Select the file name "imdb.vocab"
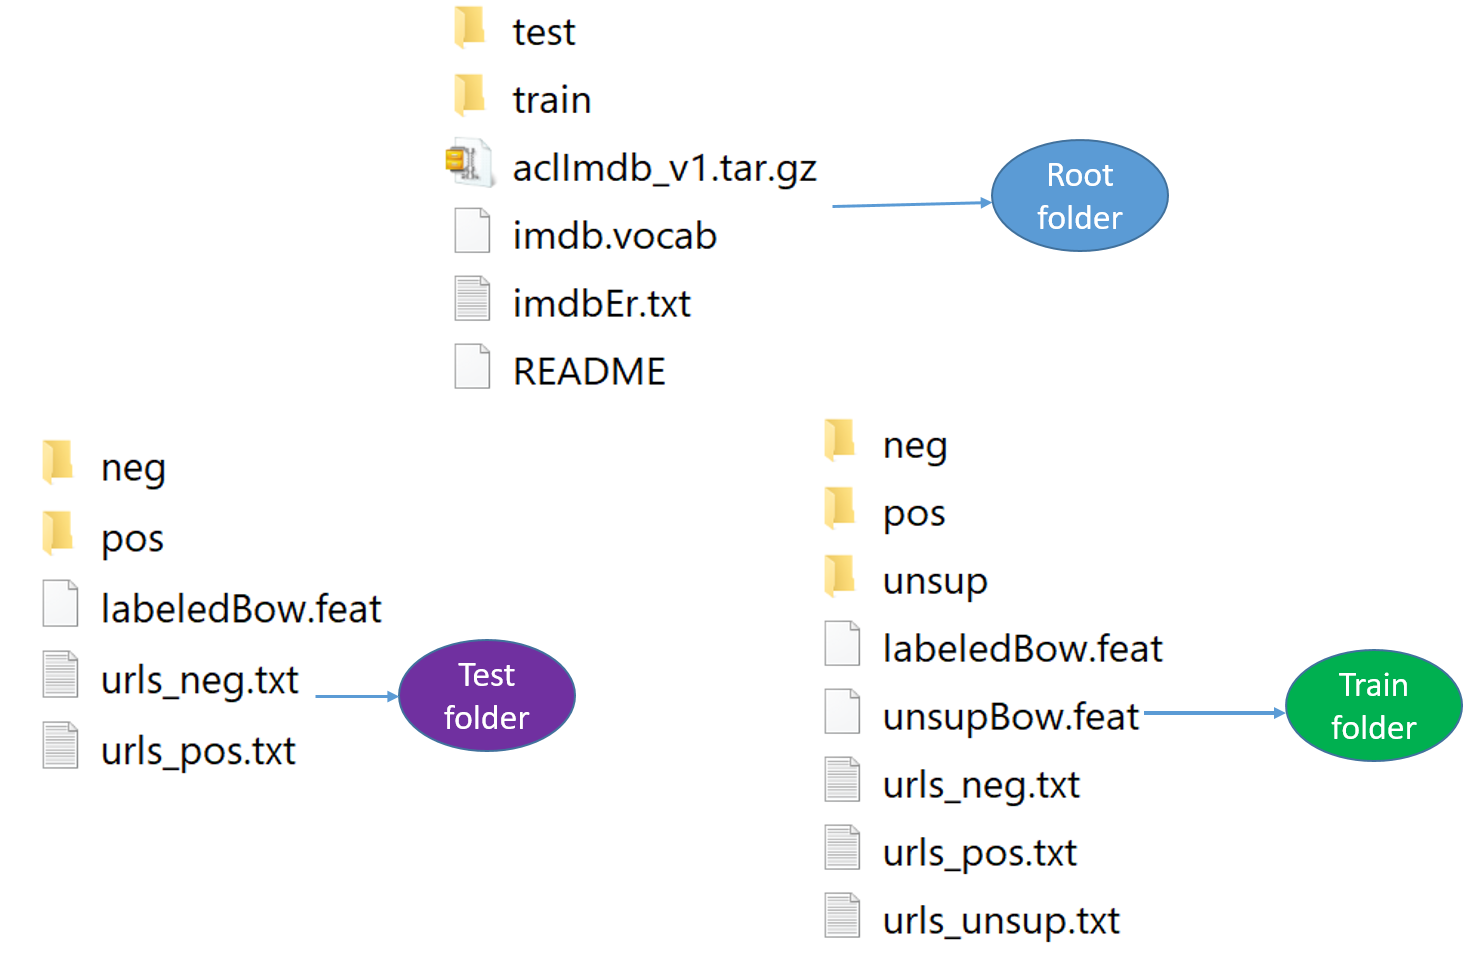This screenshot has height=954, width=1471. tap(615, 236)
